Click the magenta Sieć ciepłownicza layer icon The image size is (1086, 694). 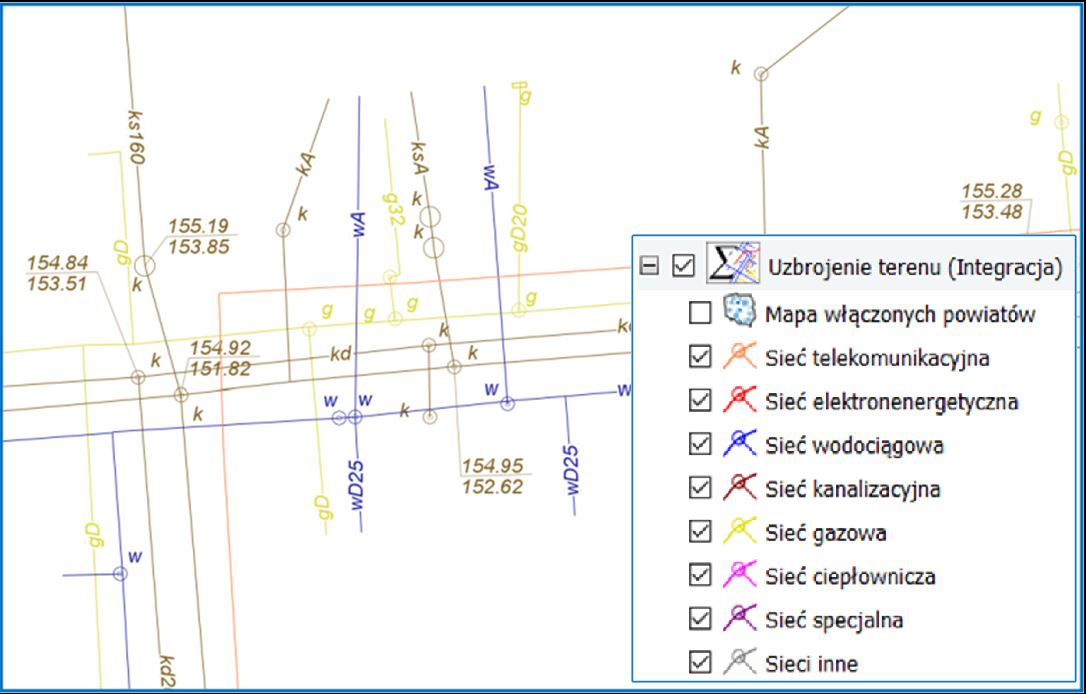[x=737, y=576]
